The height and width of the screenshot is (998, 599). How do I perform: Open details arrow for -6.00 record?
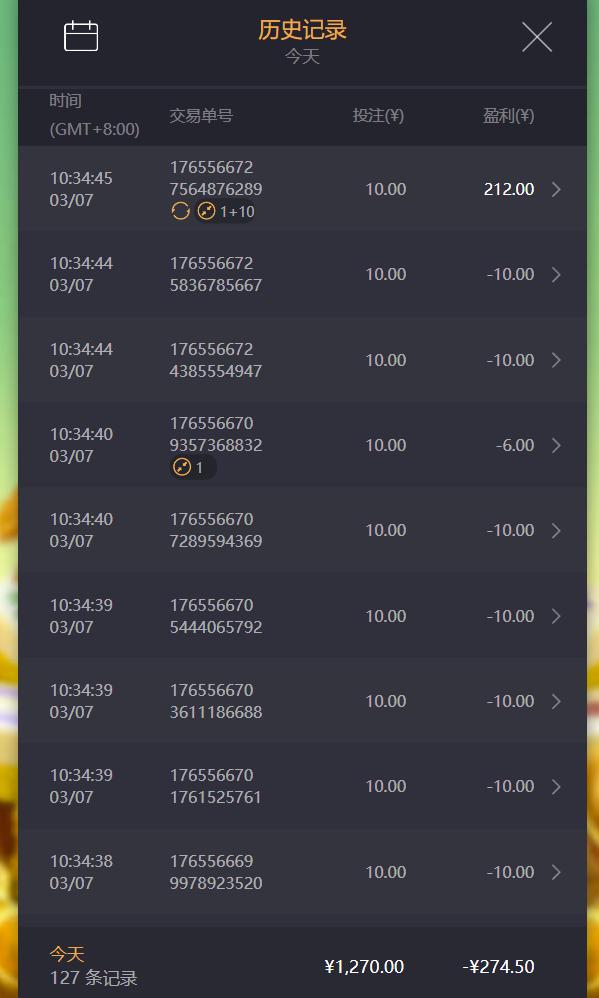click(x=556, y=445)
